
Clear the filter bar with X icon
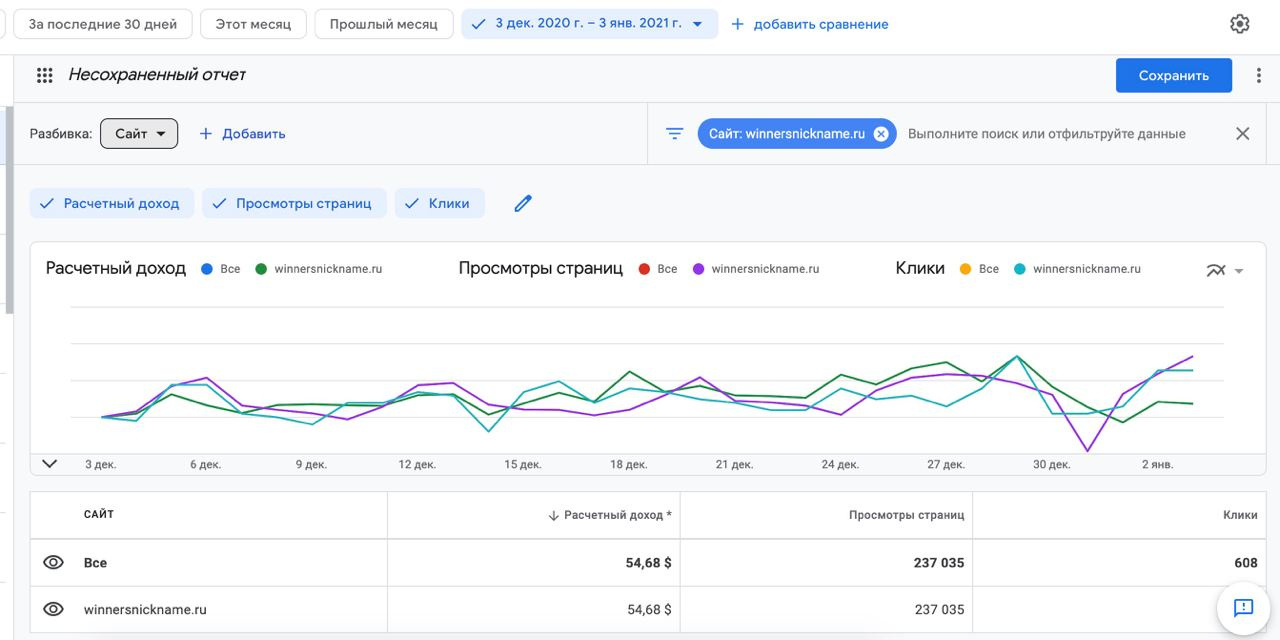(x=1242, y=134)
